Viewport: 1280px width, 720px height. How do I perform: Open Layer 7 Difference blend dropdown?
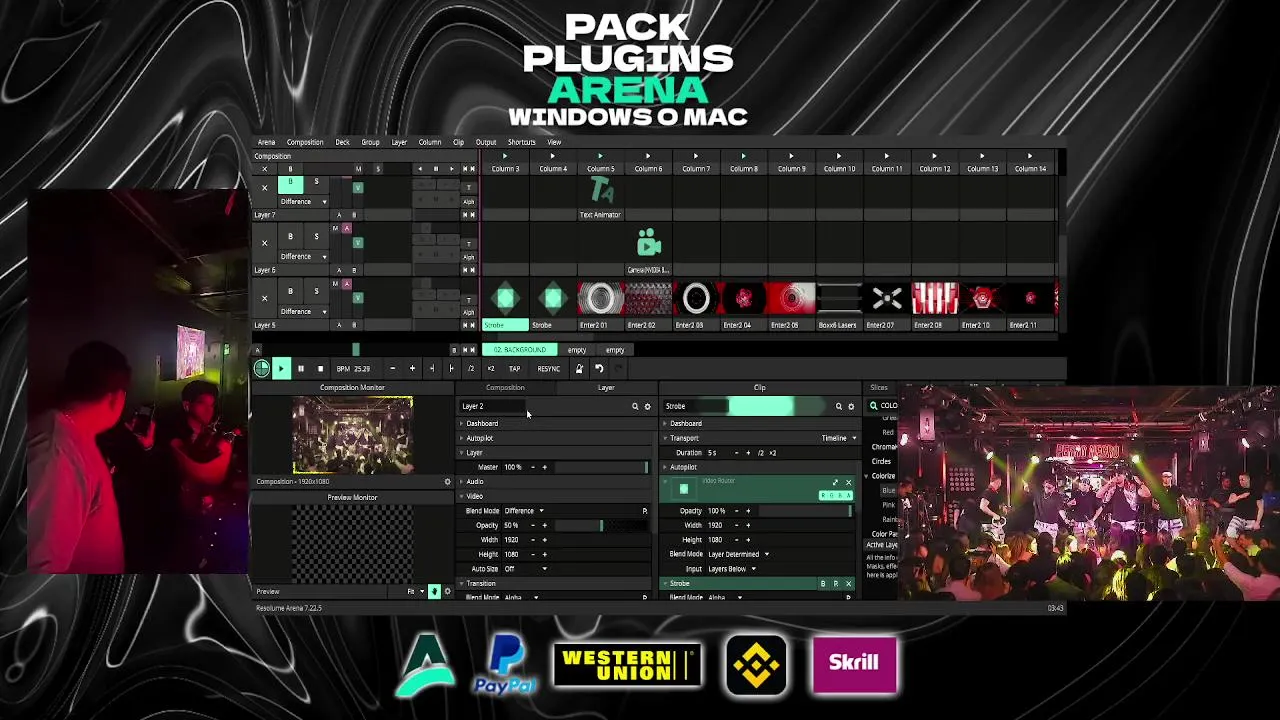point(303,202)
